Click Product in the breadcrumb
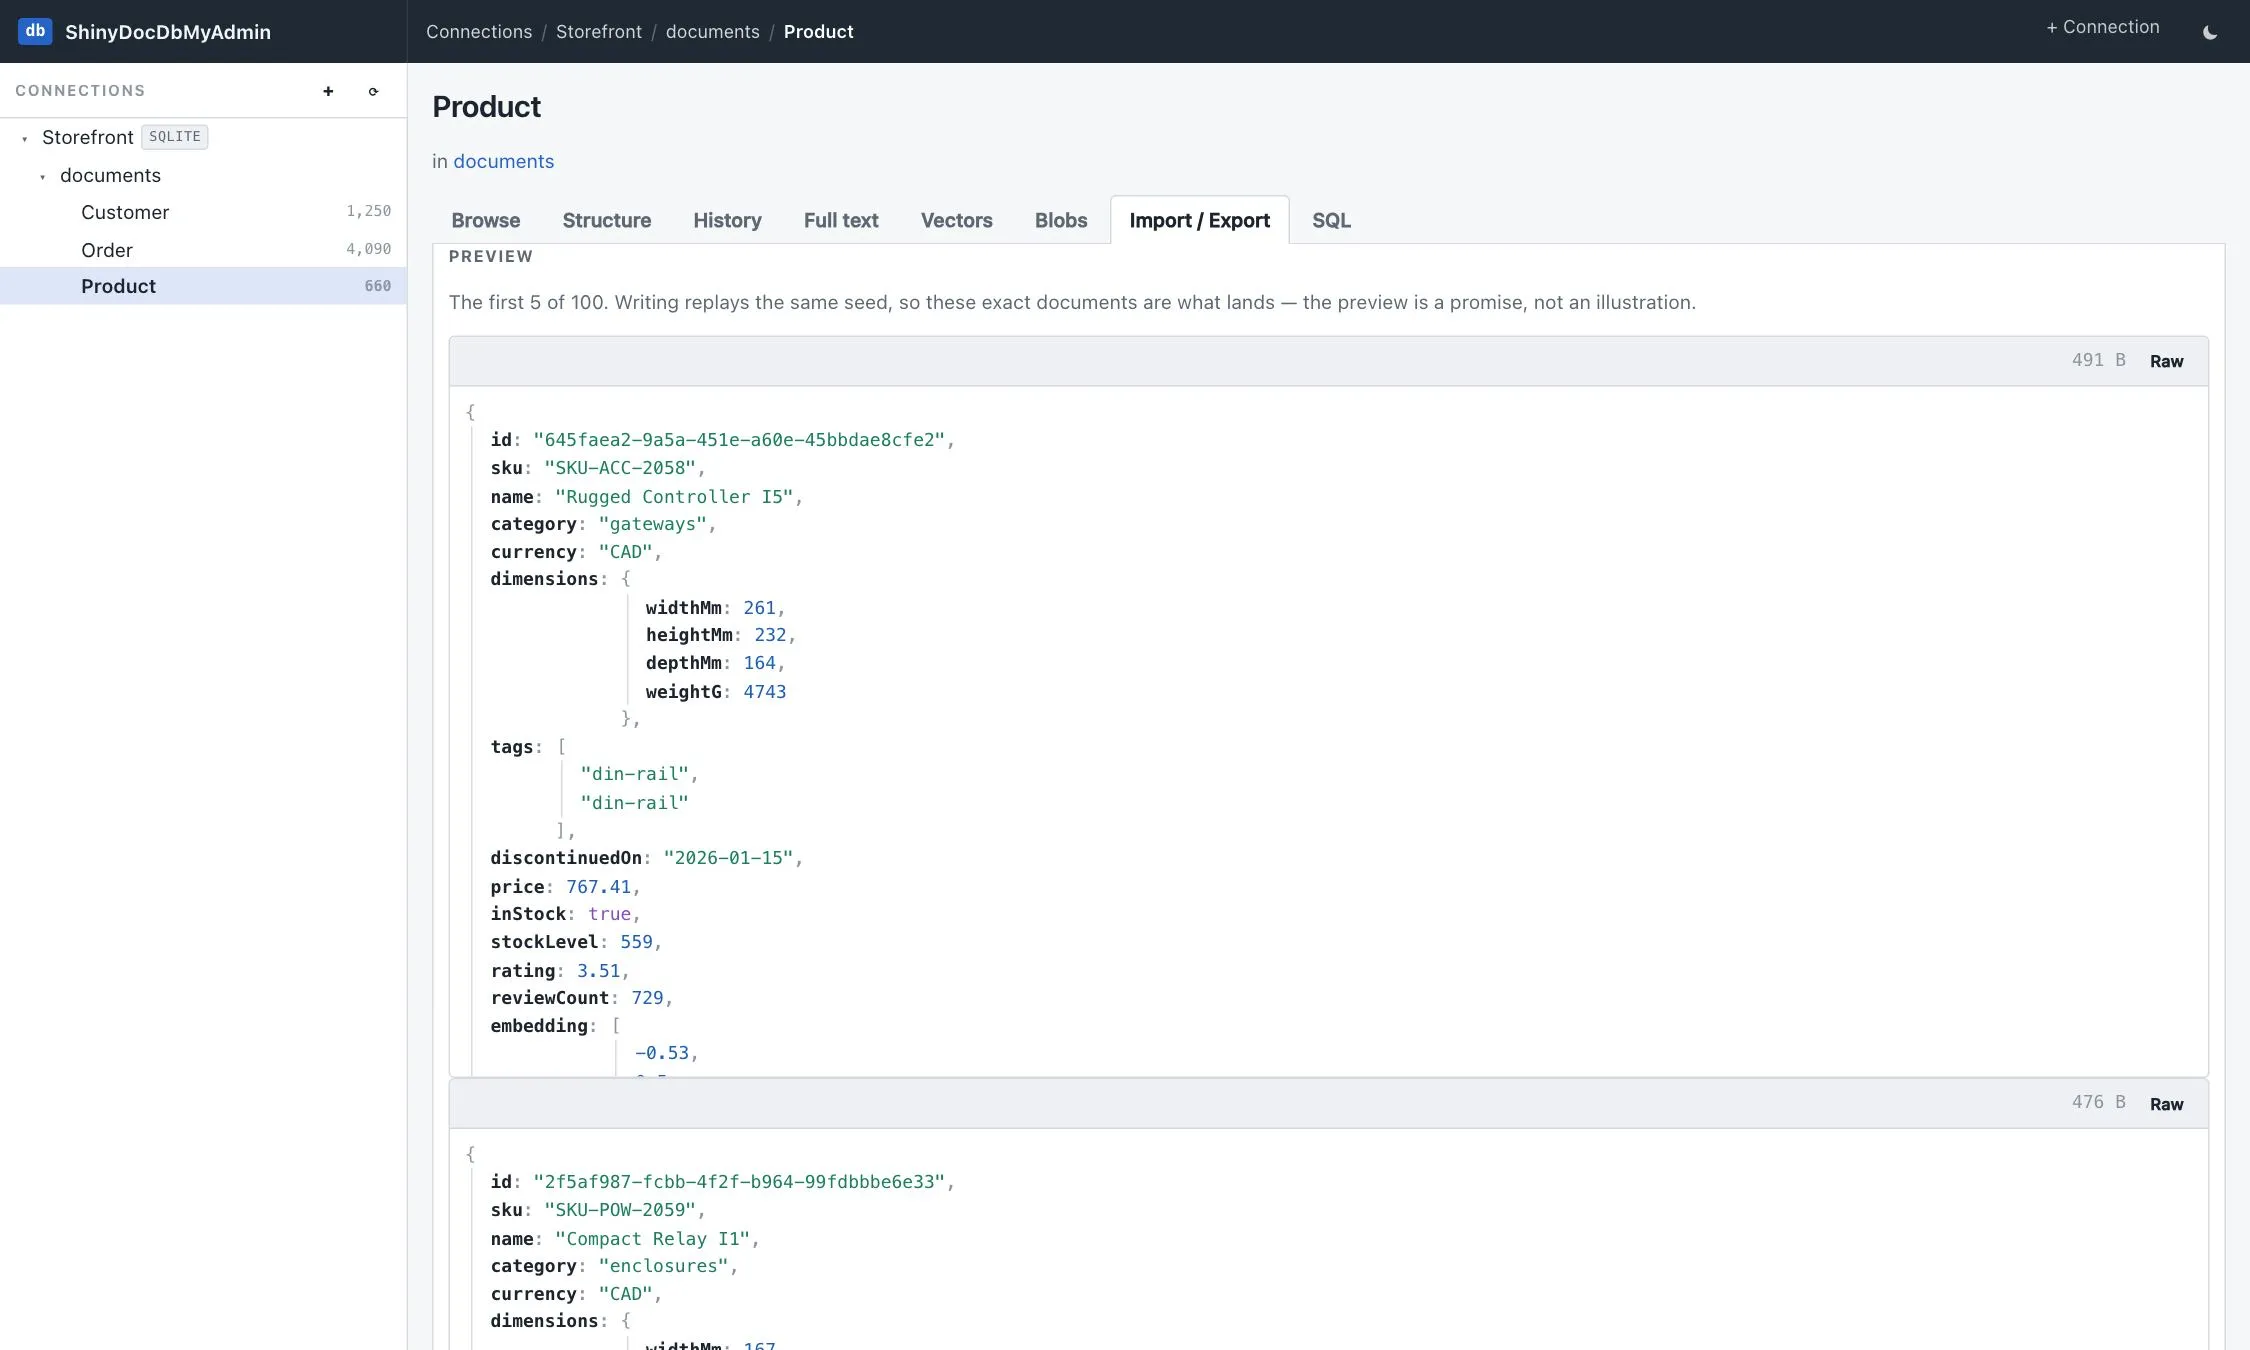 [x=818, y=32]
